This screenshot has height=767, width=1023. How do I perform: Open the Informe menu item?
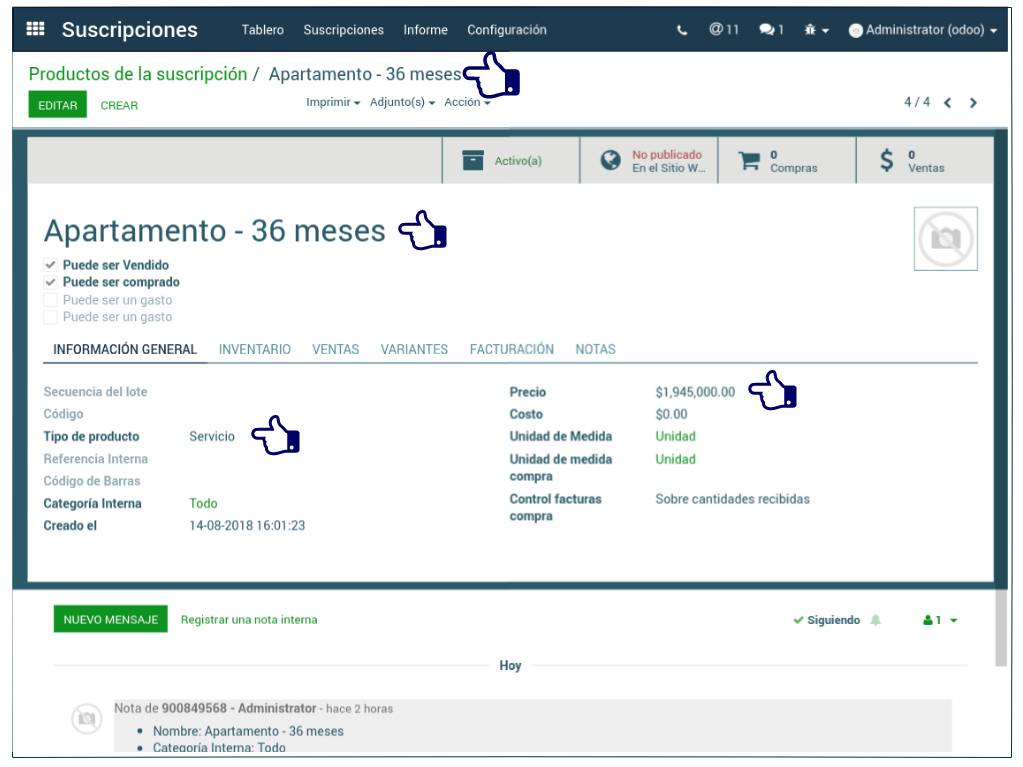tap(425, 30)
